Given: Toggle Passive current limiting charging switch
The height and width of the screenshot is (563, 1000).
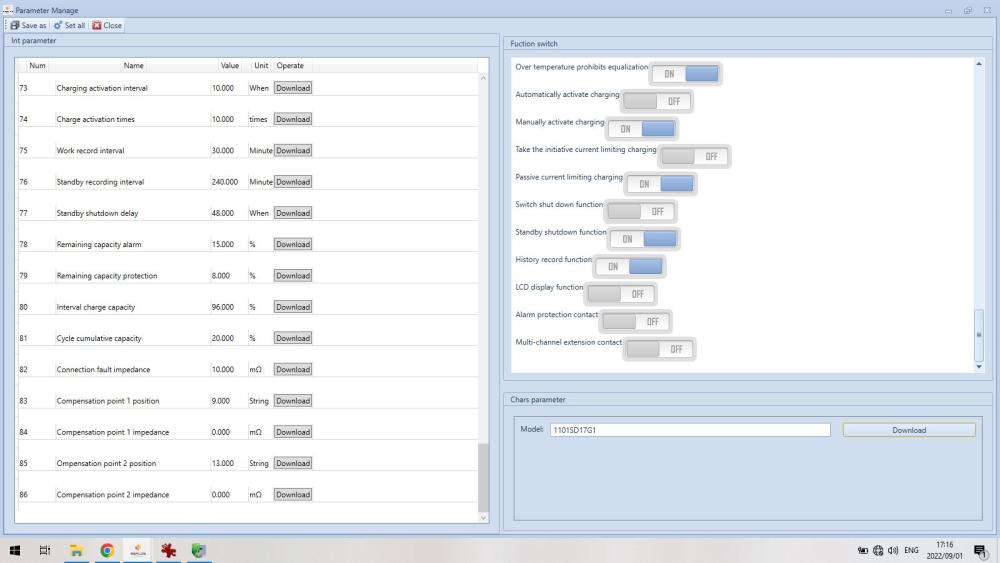Looking at the screenshot, I should click(661, 184).
